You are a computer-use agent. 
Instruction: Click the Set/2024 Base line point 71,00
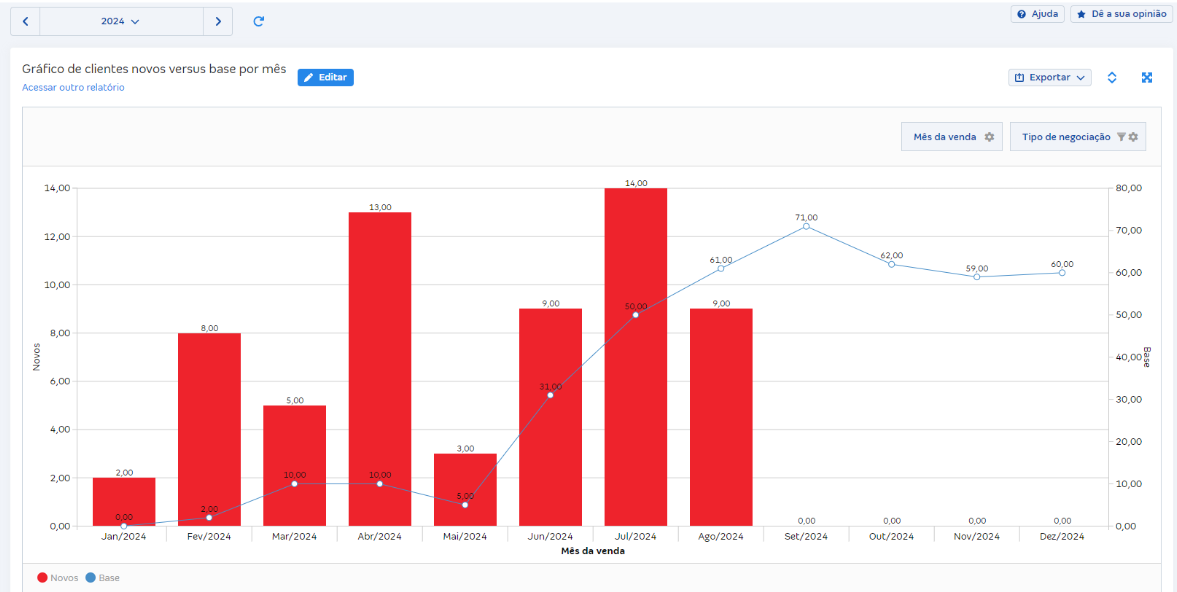coord(806,226)
